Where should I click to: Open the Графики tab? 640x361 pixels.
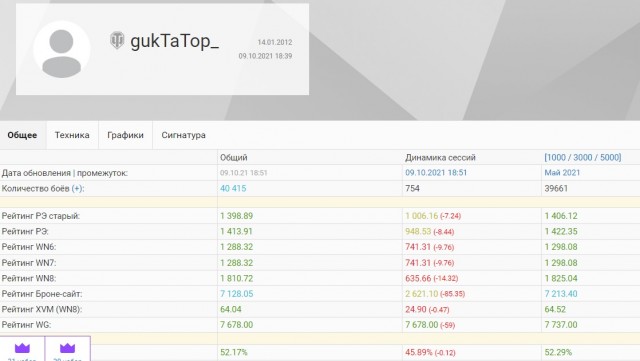click(x=125, y=135)
